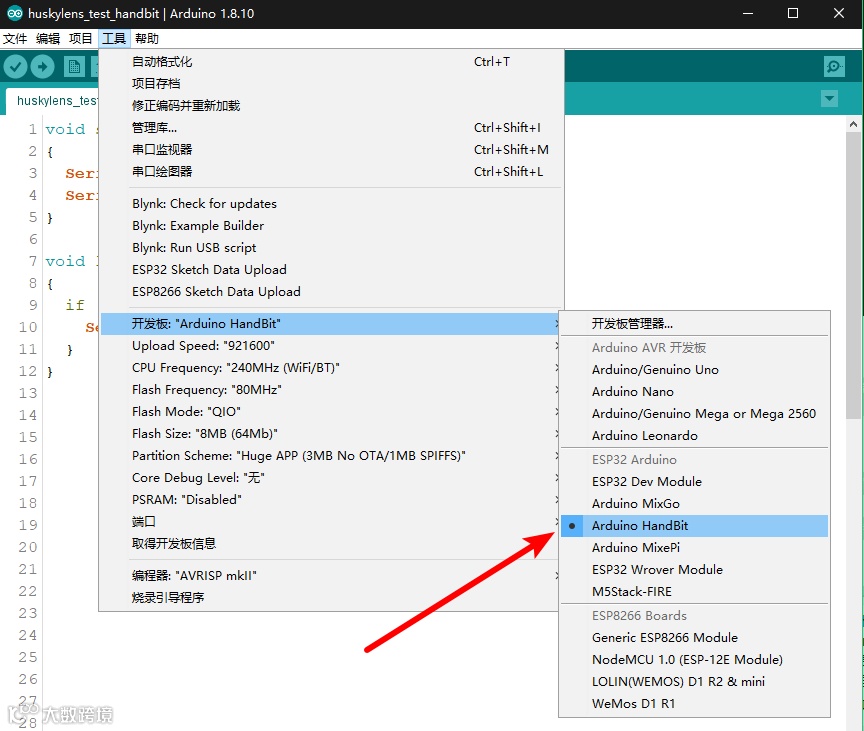Select 修正编码并重新加载 entry
864x731 pixels.
(331, 106)
